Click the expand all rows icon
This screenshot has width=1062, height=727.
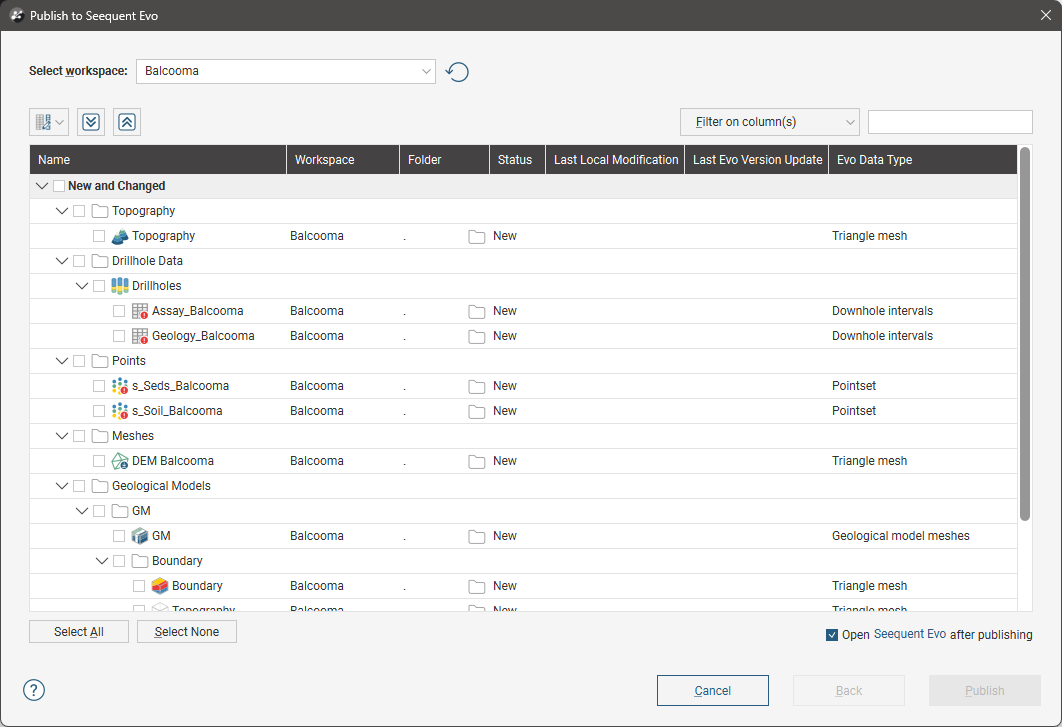tap(91, 122)
